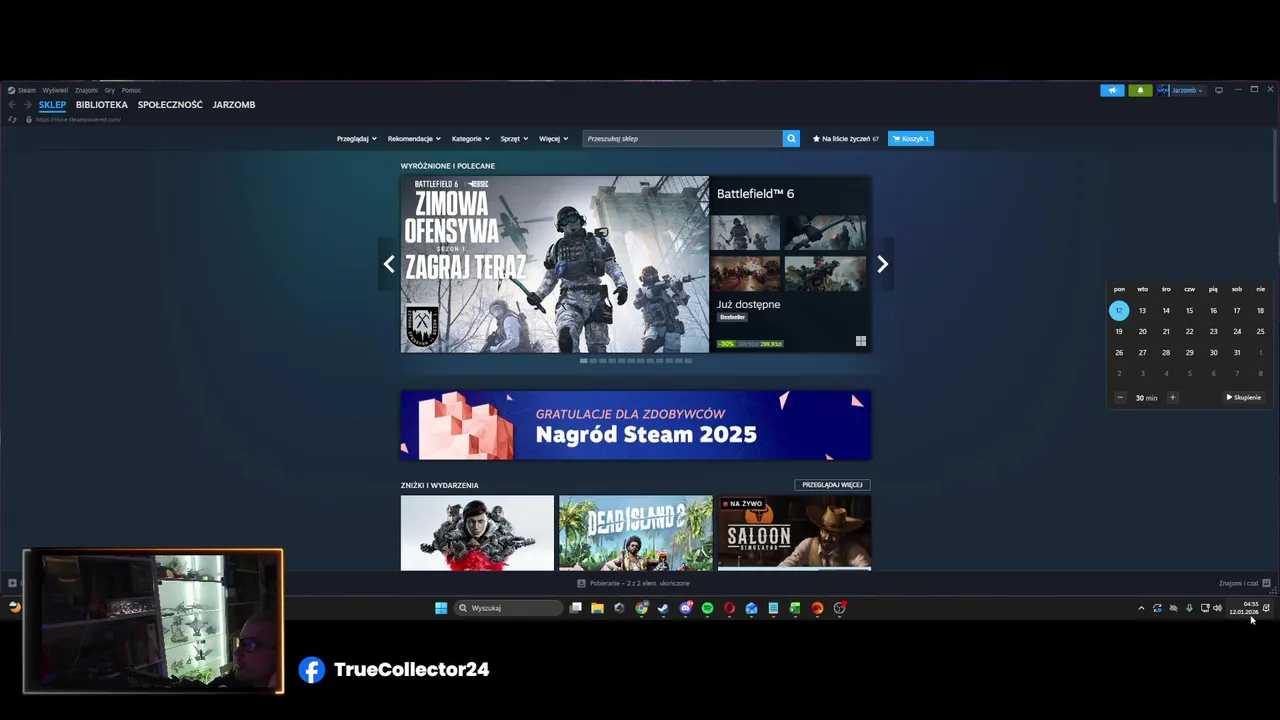Viewport: 1280px width, 720px height.
Task: Expand the Jarzomb account dropdown
Action: click(x=1187, y=90)
